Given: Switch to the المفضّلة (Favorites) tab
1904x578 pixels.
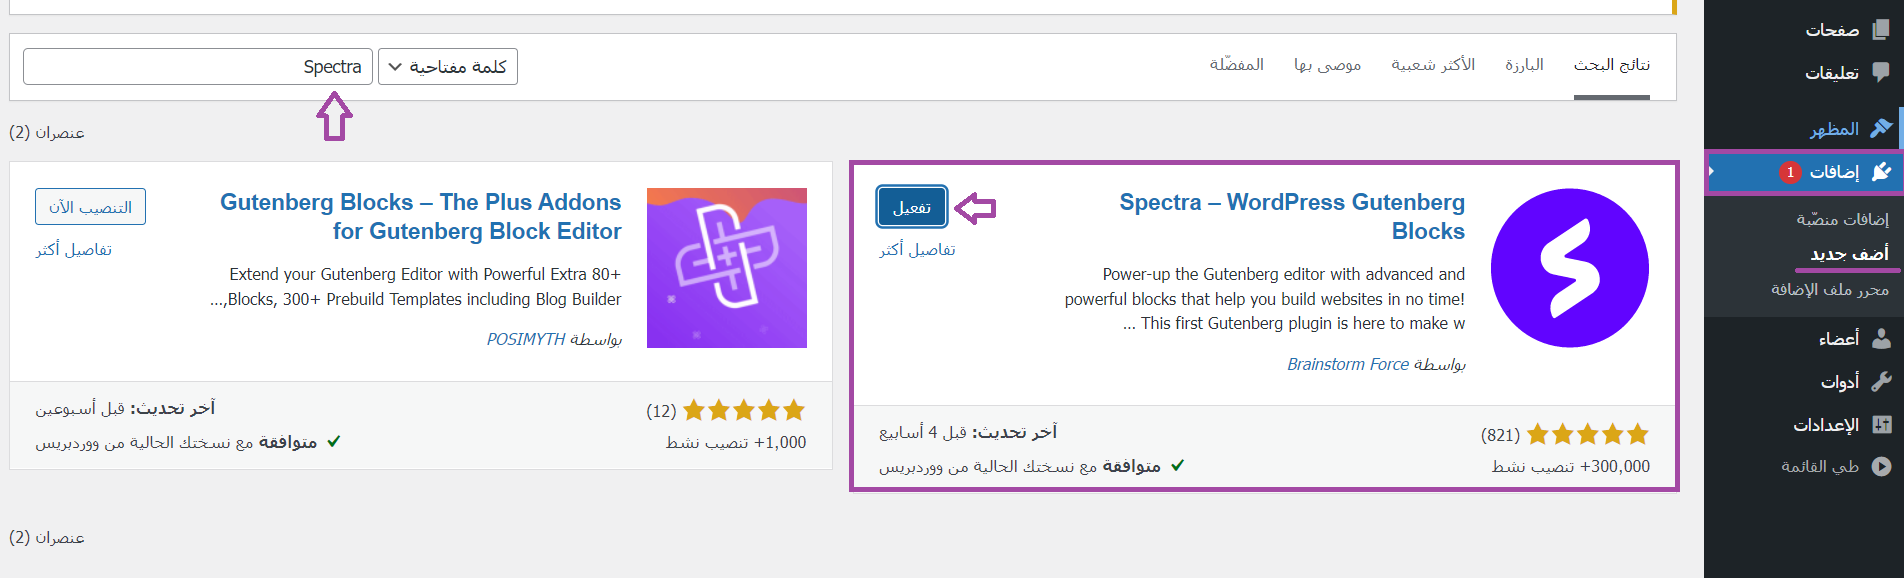Looking at the screenshot, I should [x=1237, y=65].
